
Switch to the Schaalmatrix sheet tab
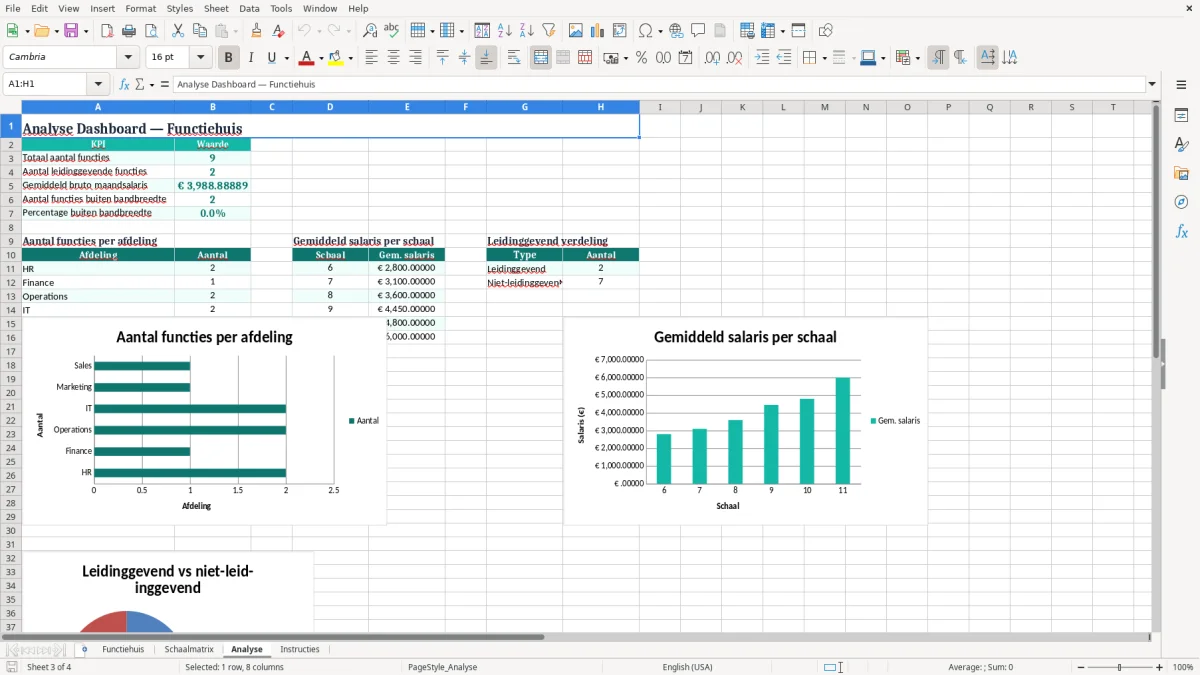[189, 649]
